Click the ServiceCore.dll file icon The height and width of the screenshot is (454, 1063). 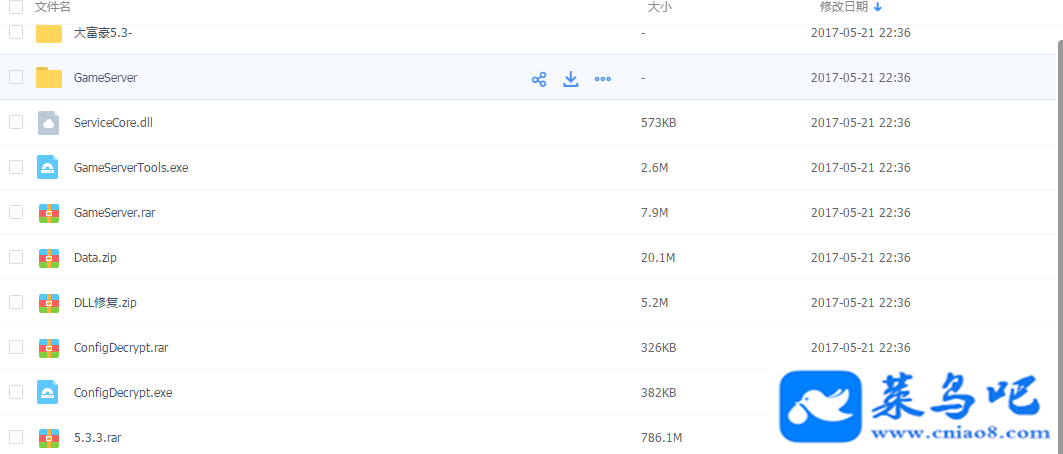tap(49, 123)
